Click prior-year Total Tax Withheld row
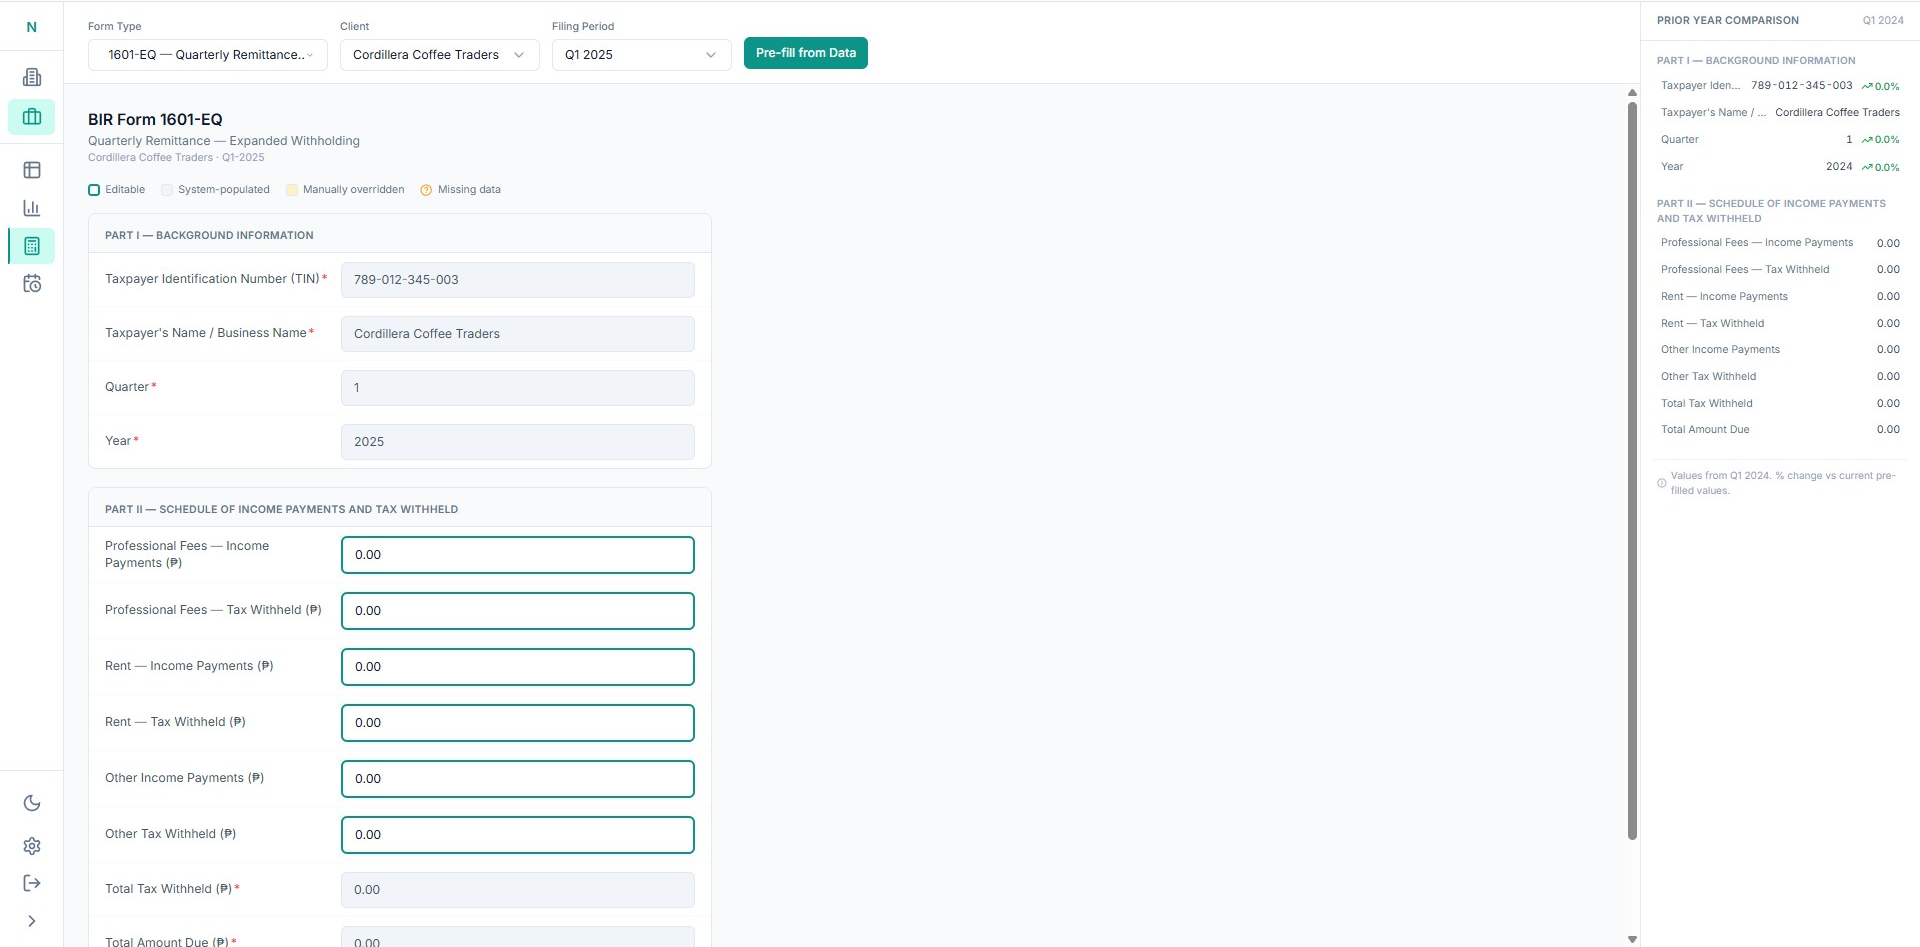 [1781, 404]
